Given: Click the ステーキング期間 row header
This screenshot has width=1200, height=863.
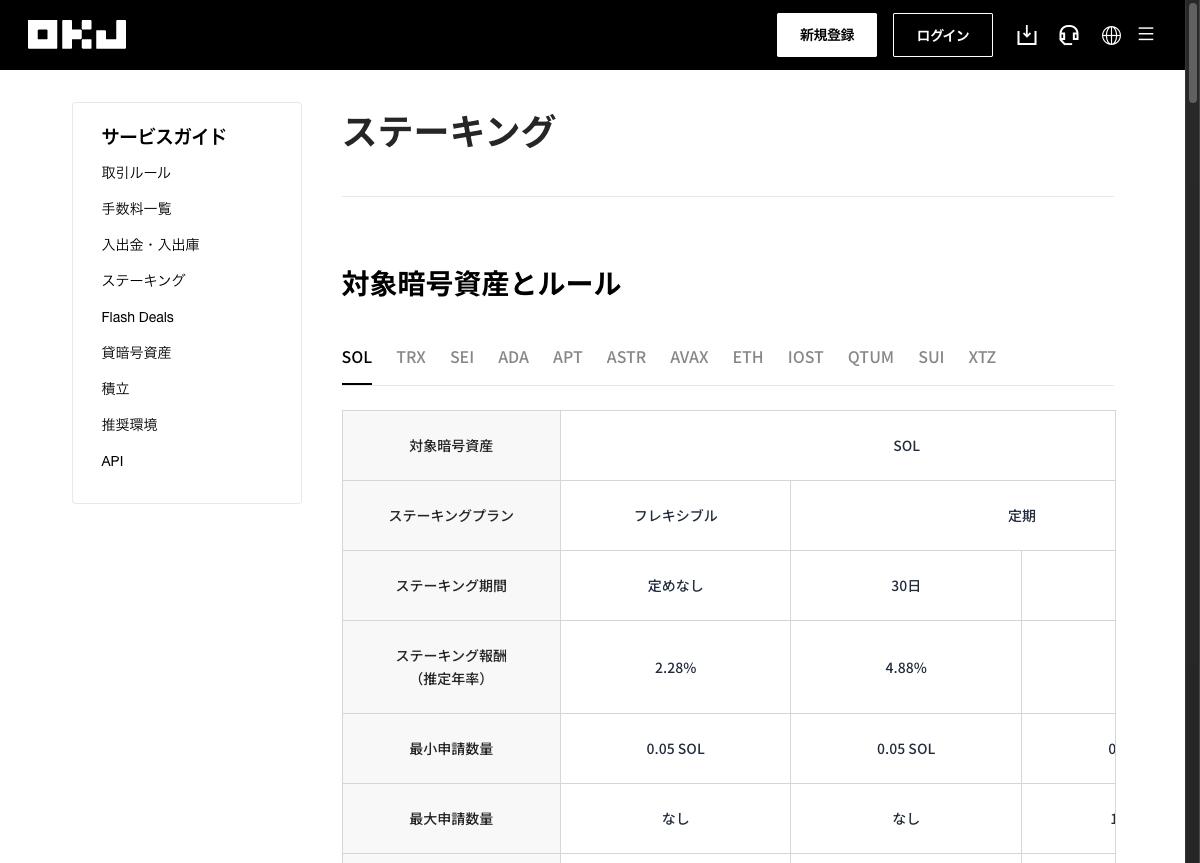Looking at the screenshot, I should (451, 586).
